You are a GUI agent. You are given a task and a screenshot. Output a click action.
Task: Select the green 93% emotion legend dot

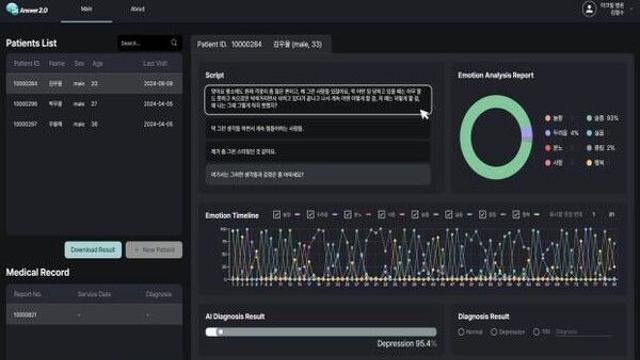(x=589, y=118)
